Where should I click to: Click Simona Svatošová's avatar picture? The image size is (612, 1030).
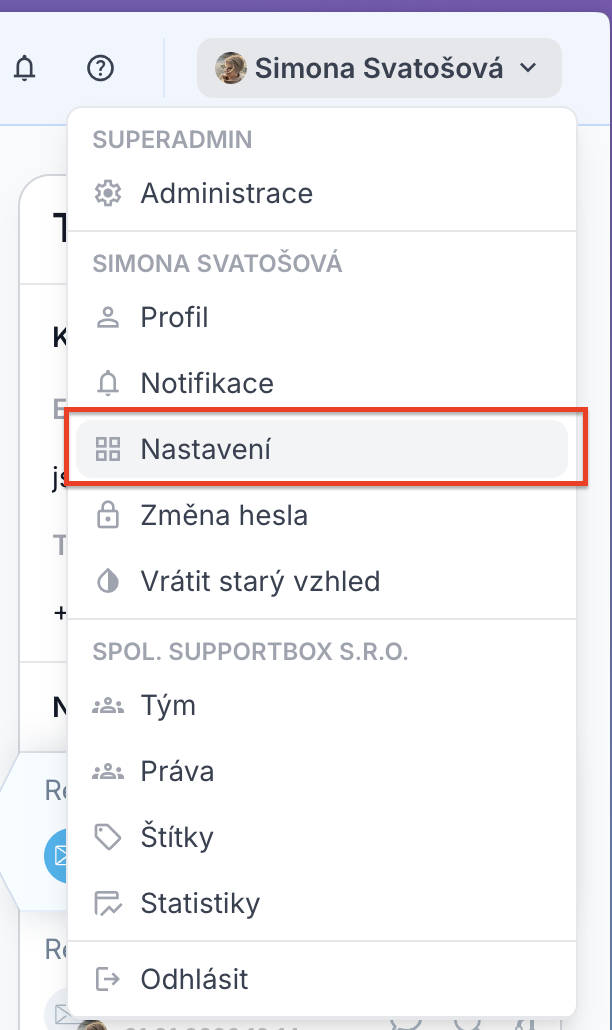(x=231, y=68)
